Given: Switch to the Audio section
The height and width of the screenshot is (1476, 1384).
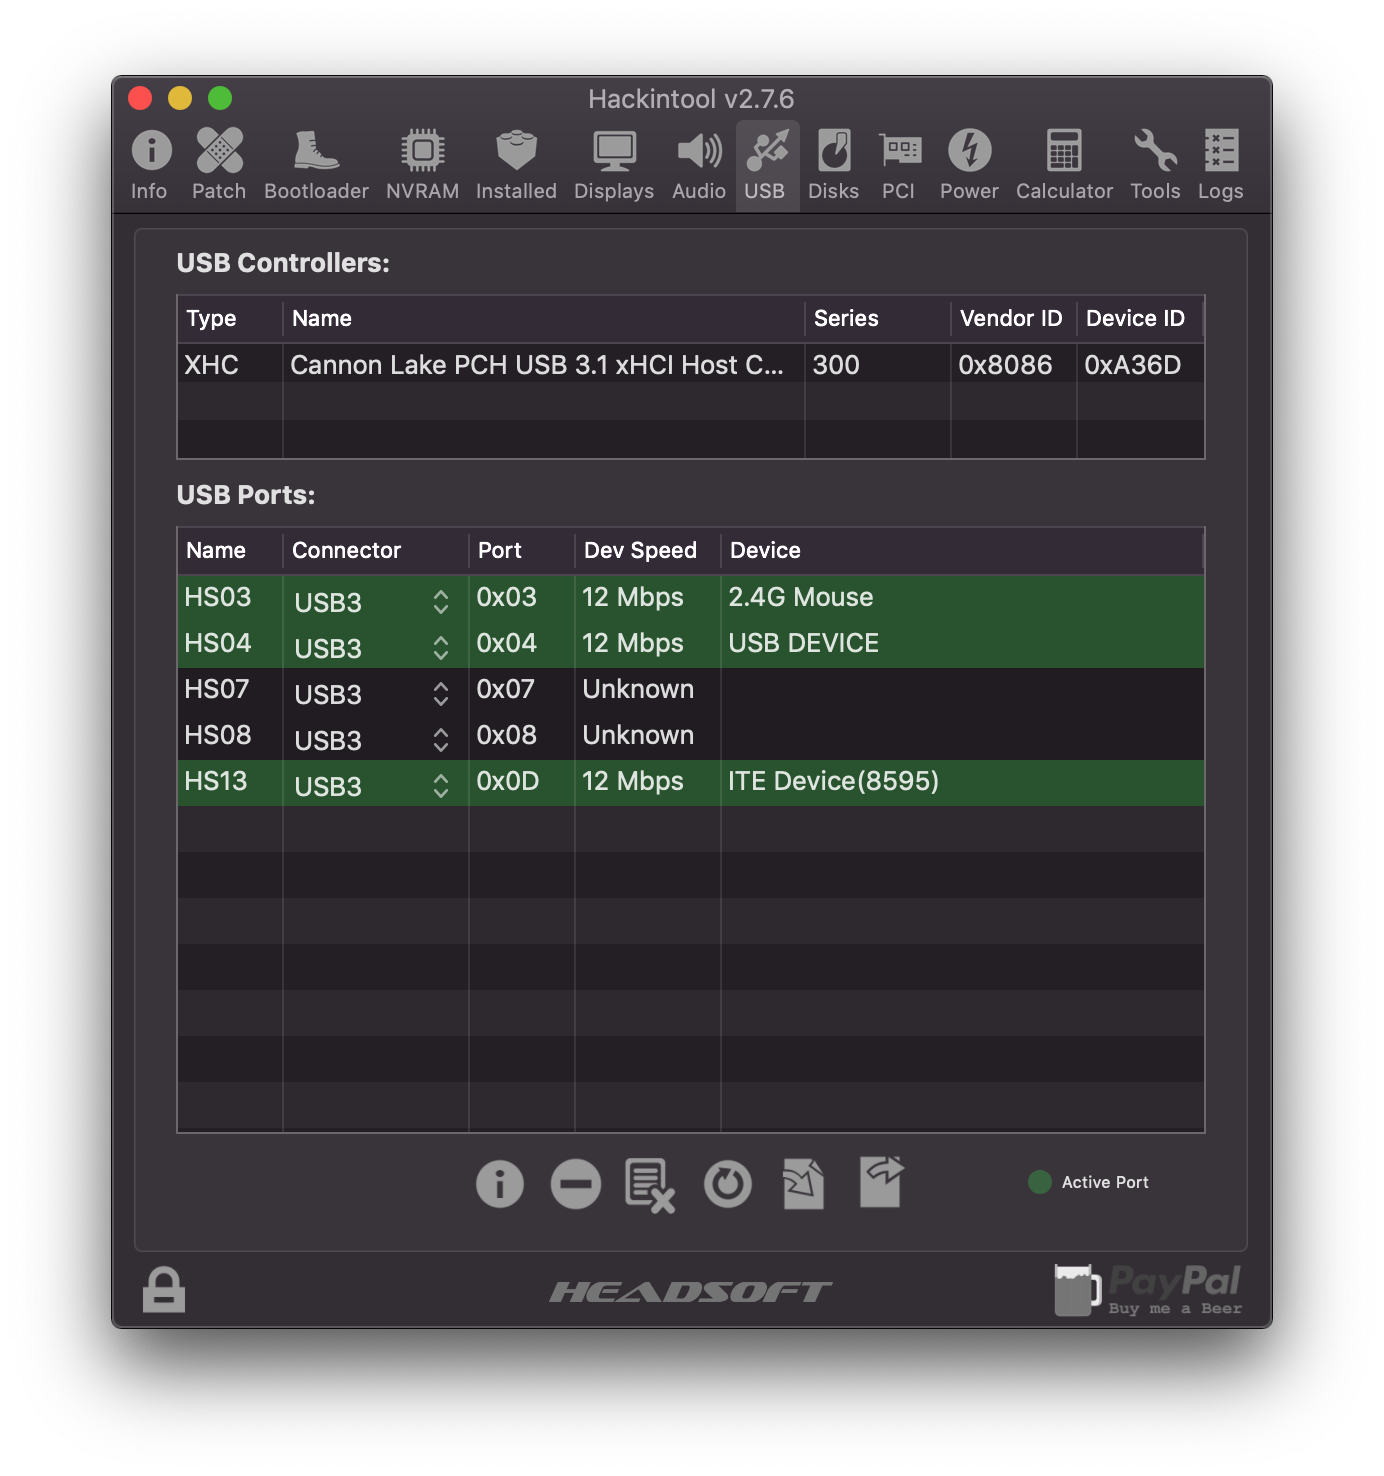Looking at the screenshot, I should coord(699,165).
